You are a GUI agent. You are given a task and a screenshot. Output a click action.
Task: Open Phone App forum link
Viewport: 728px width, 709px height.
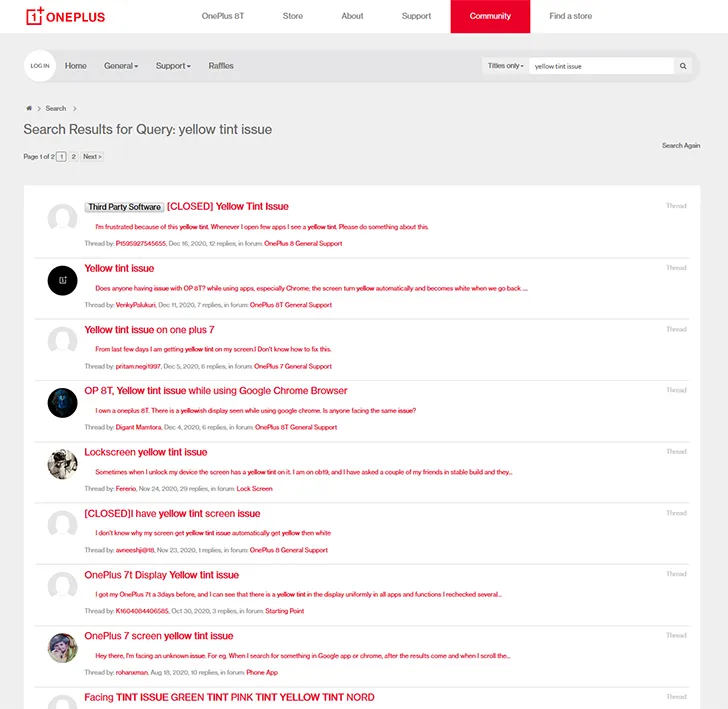pos(262,672)
